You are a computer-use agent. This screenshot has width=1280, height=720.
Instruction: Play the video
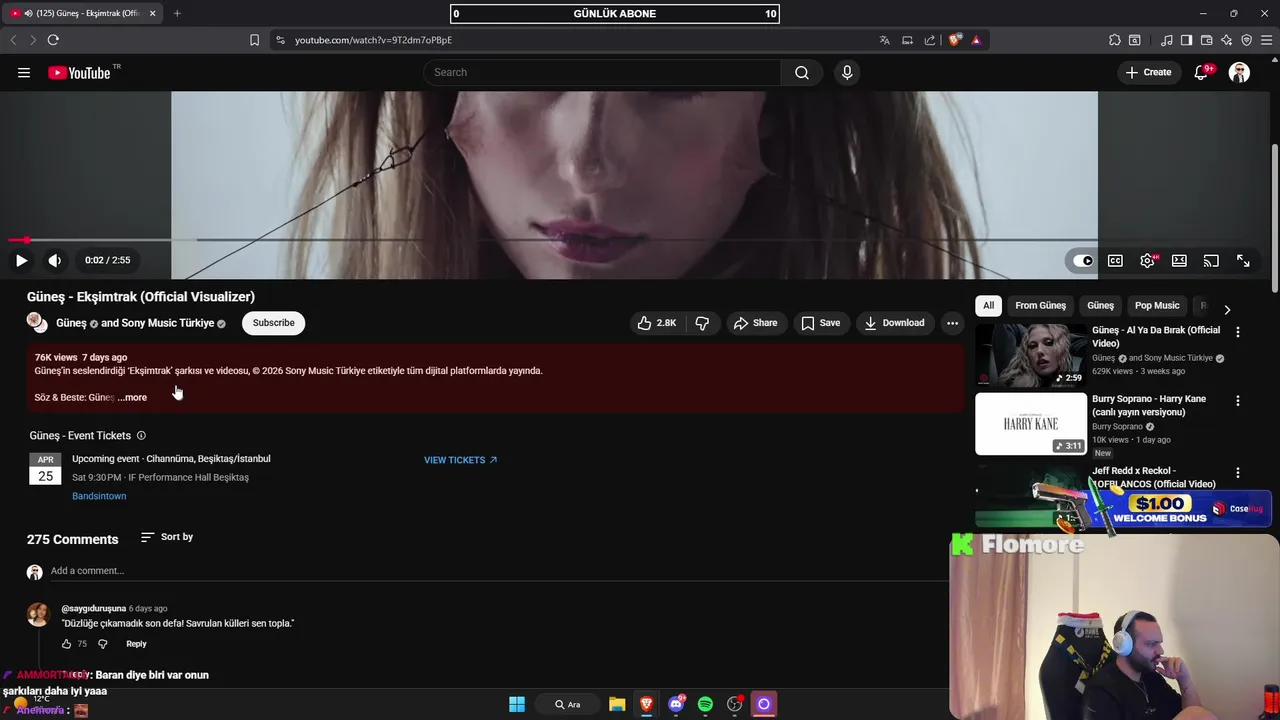tap(21, 260)
